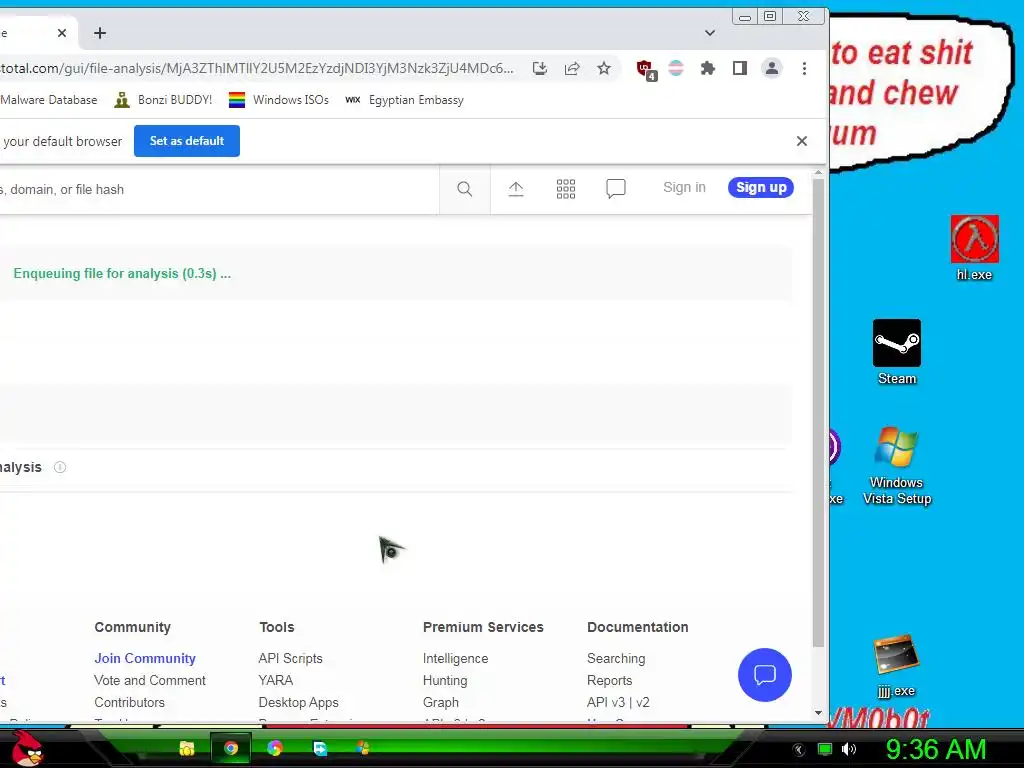Screen dimensions: 1024x768
Task: Click the network monitor tray icon
Action: click(x=825, y=749)
